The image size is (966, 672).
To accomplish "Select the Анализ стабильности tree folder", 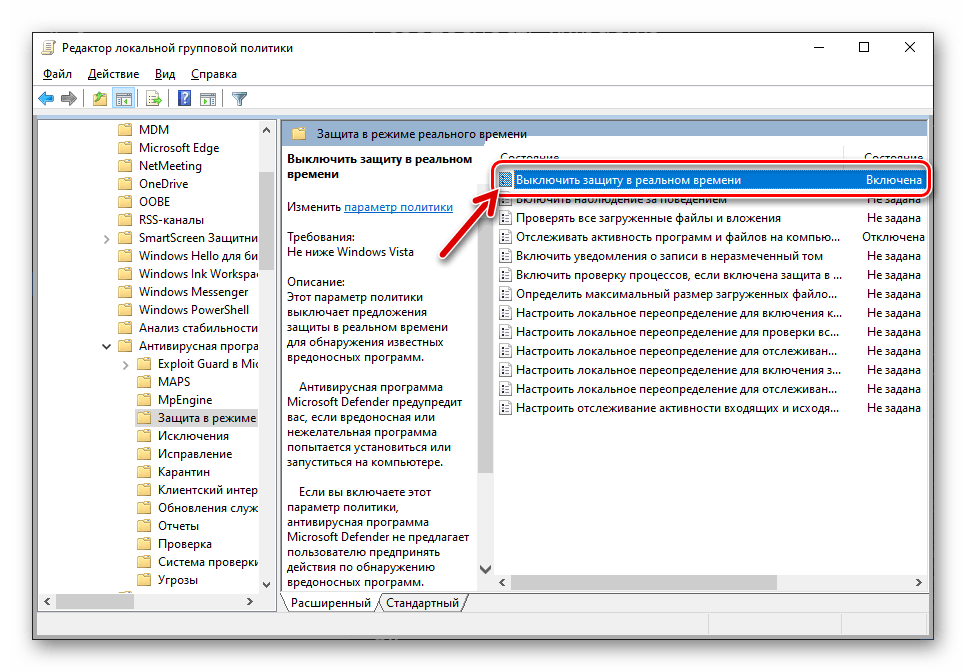I will (x=198, y=328).
